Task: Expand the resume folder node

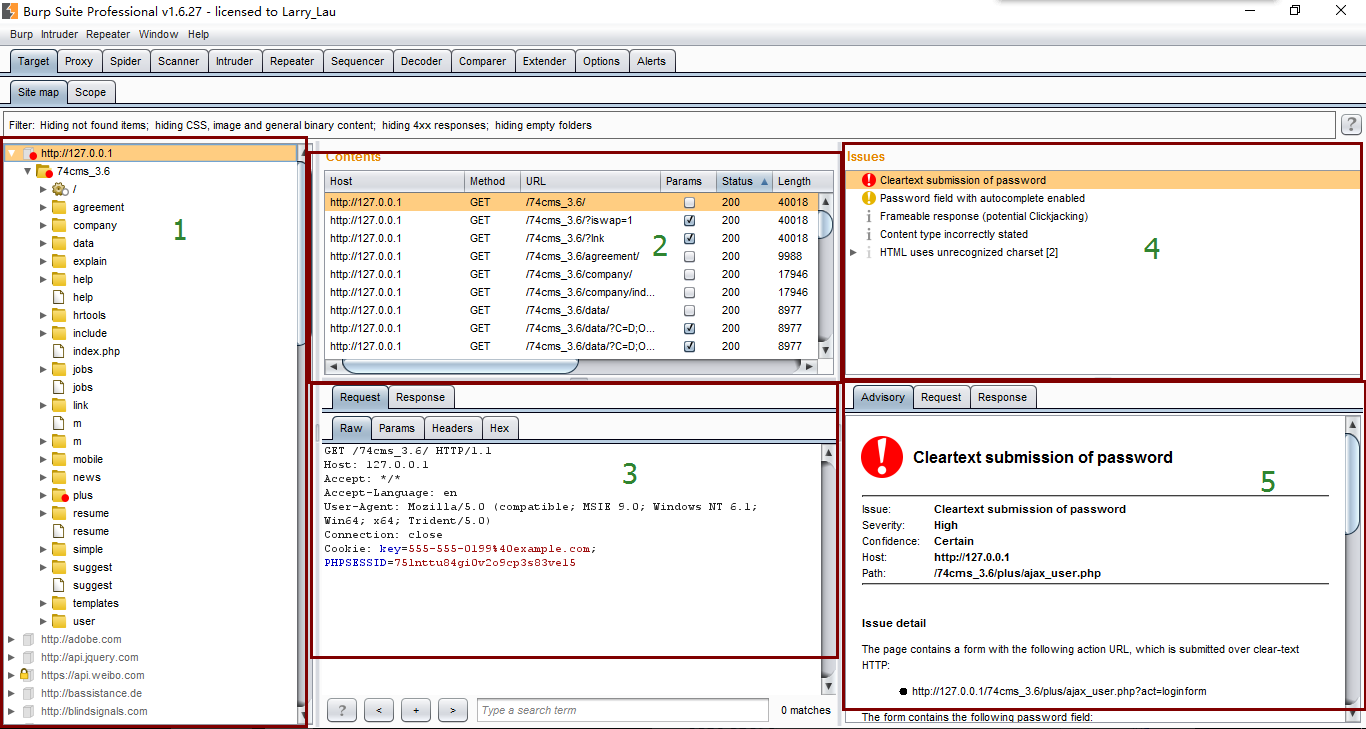Action: pos(43,513)
